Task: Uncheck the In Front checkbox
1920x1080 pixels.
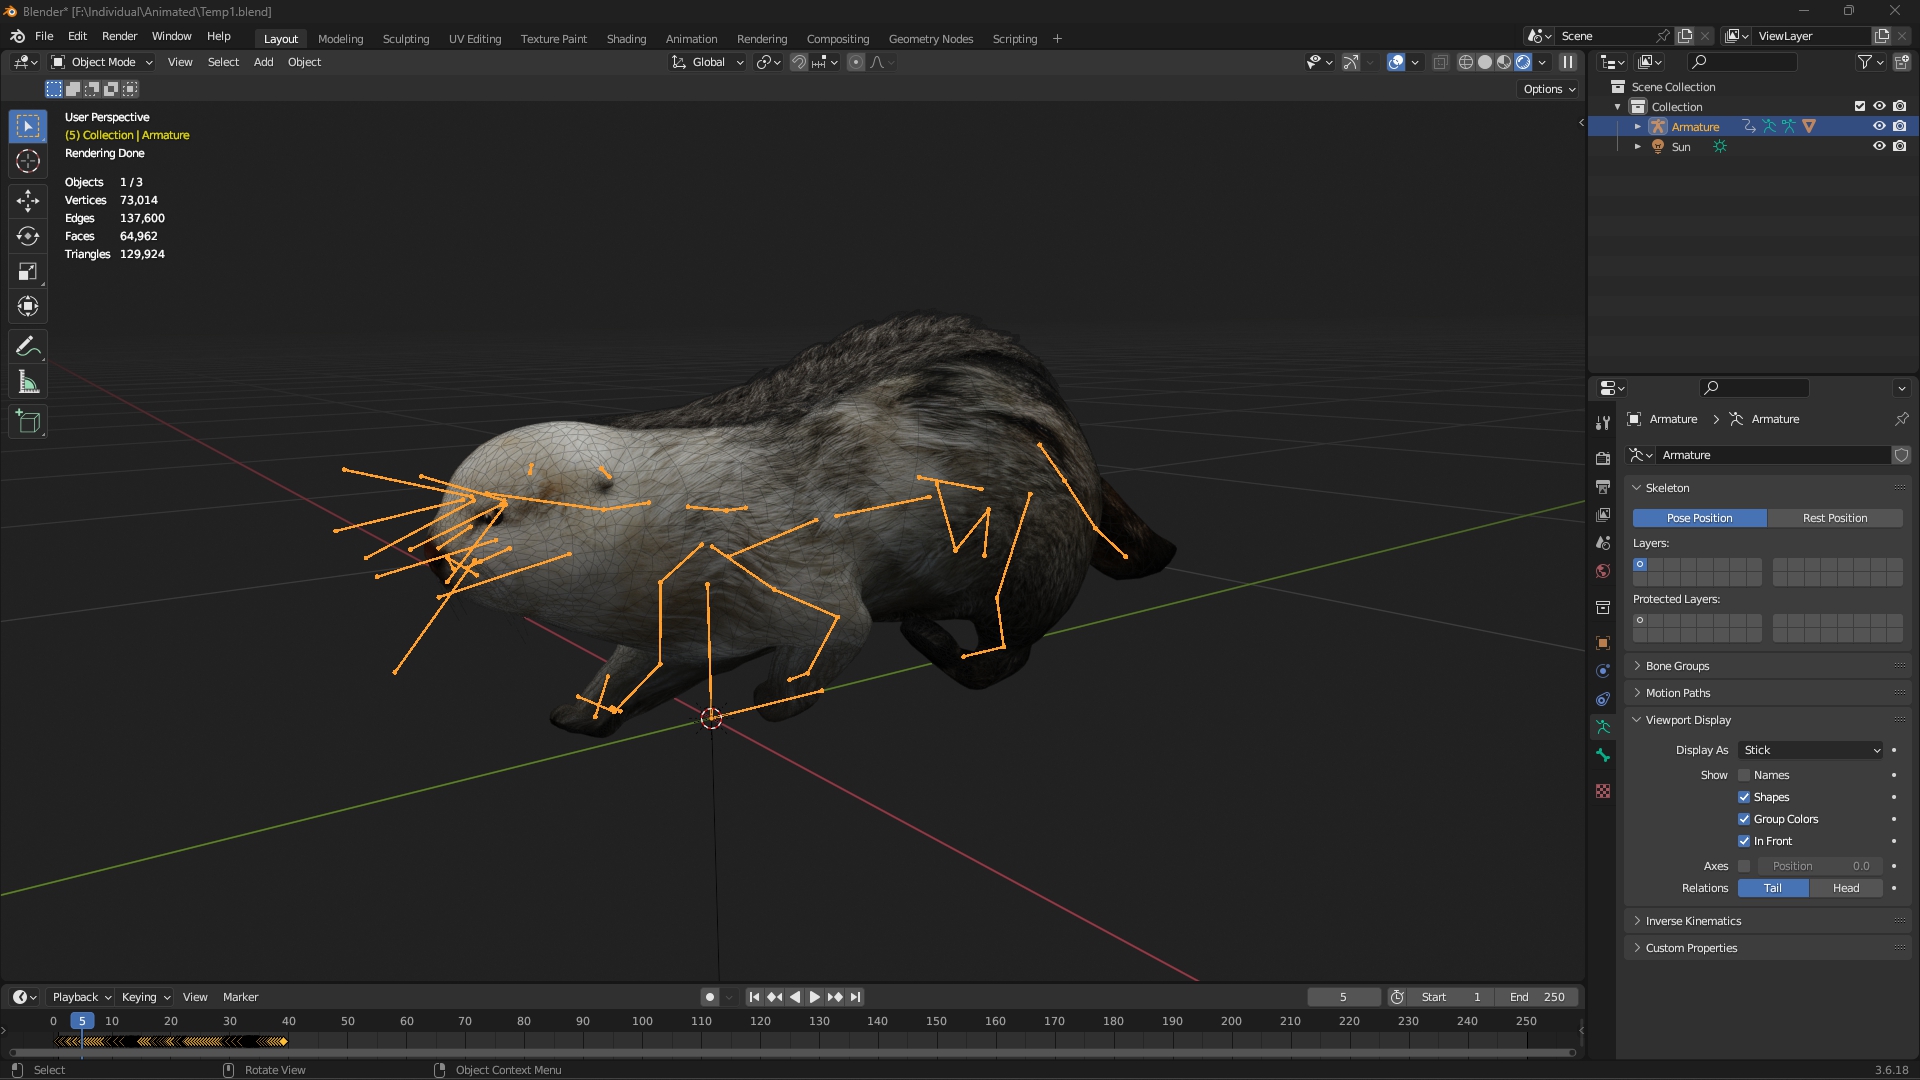Action: coord(1744,841)
